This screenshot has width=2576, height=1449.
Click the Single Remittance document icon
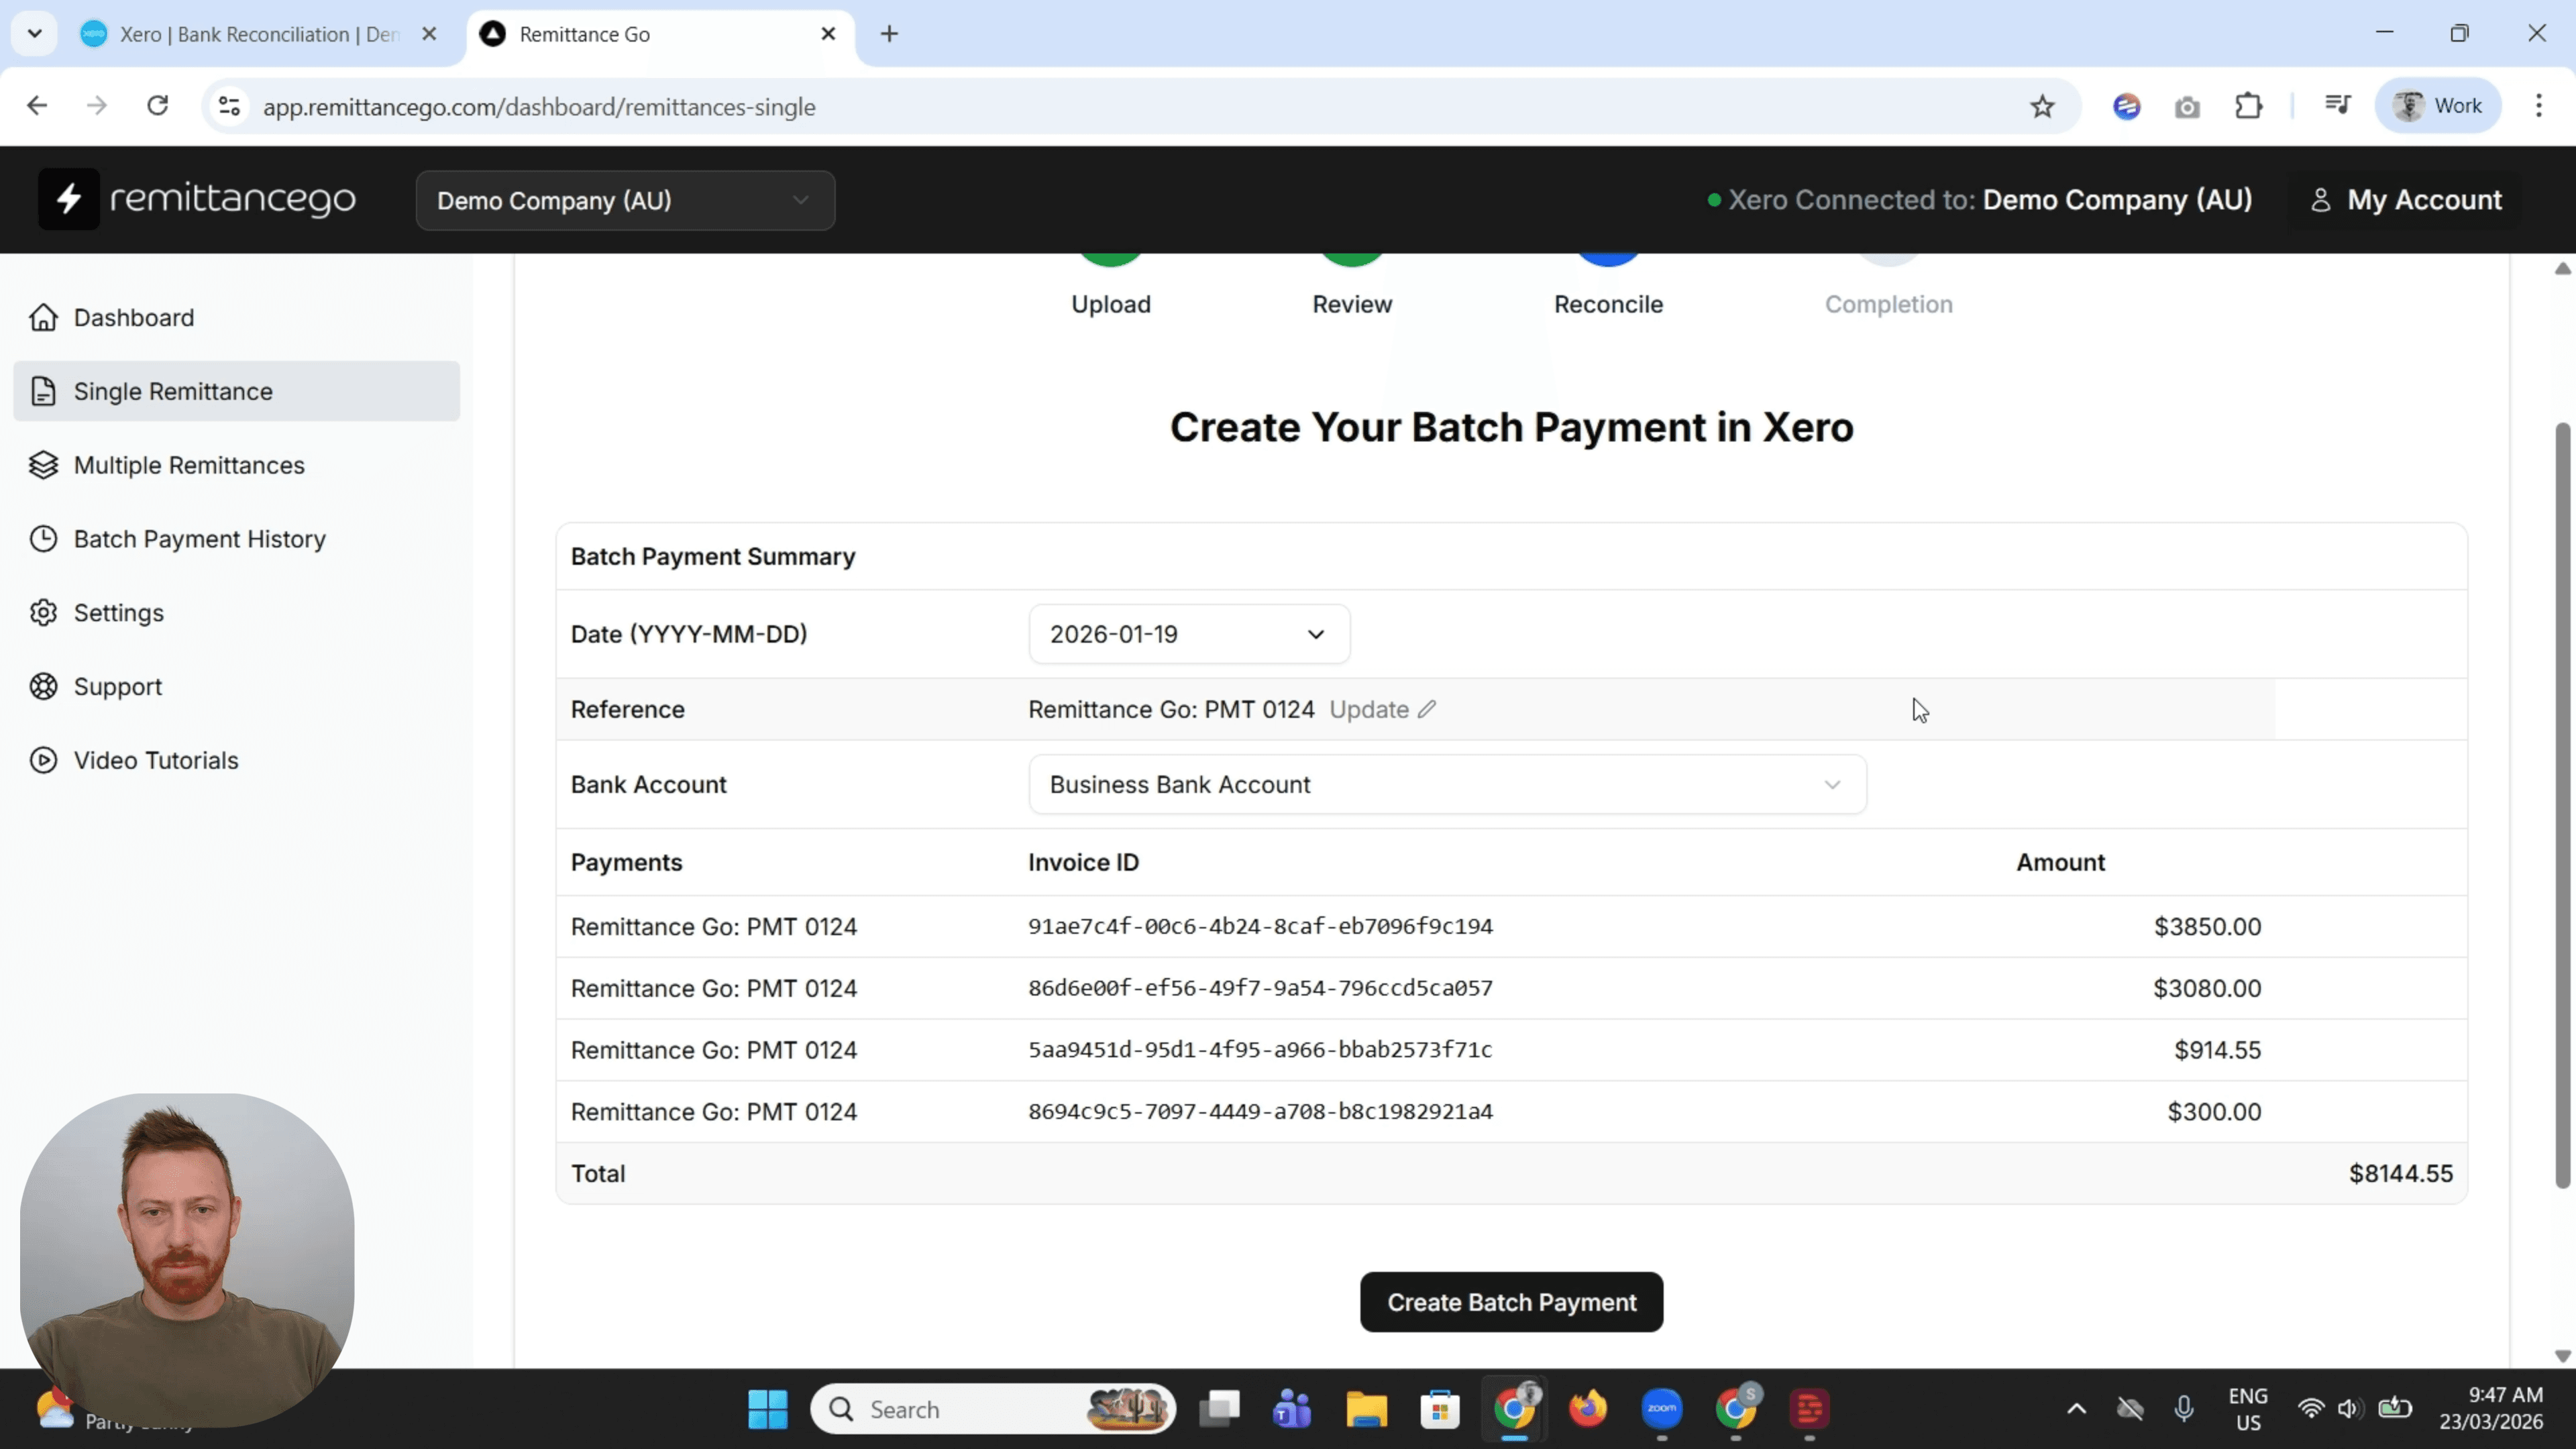43,391
